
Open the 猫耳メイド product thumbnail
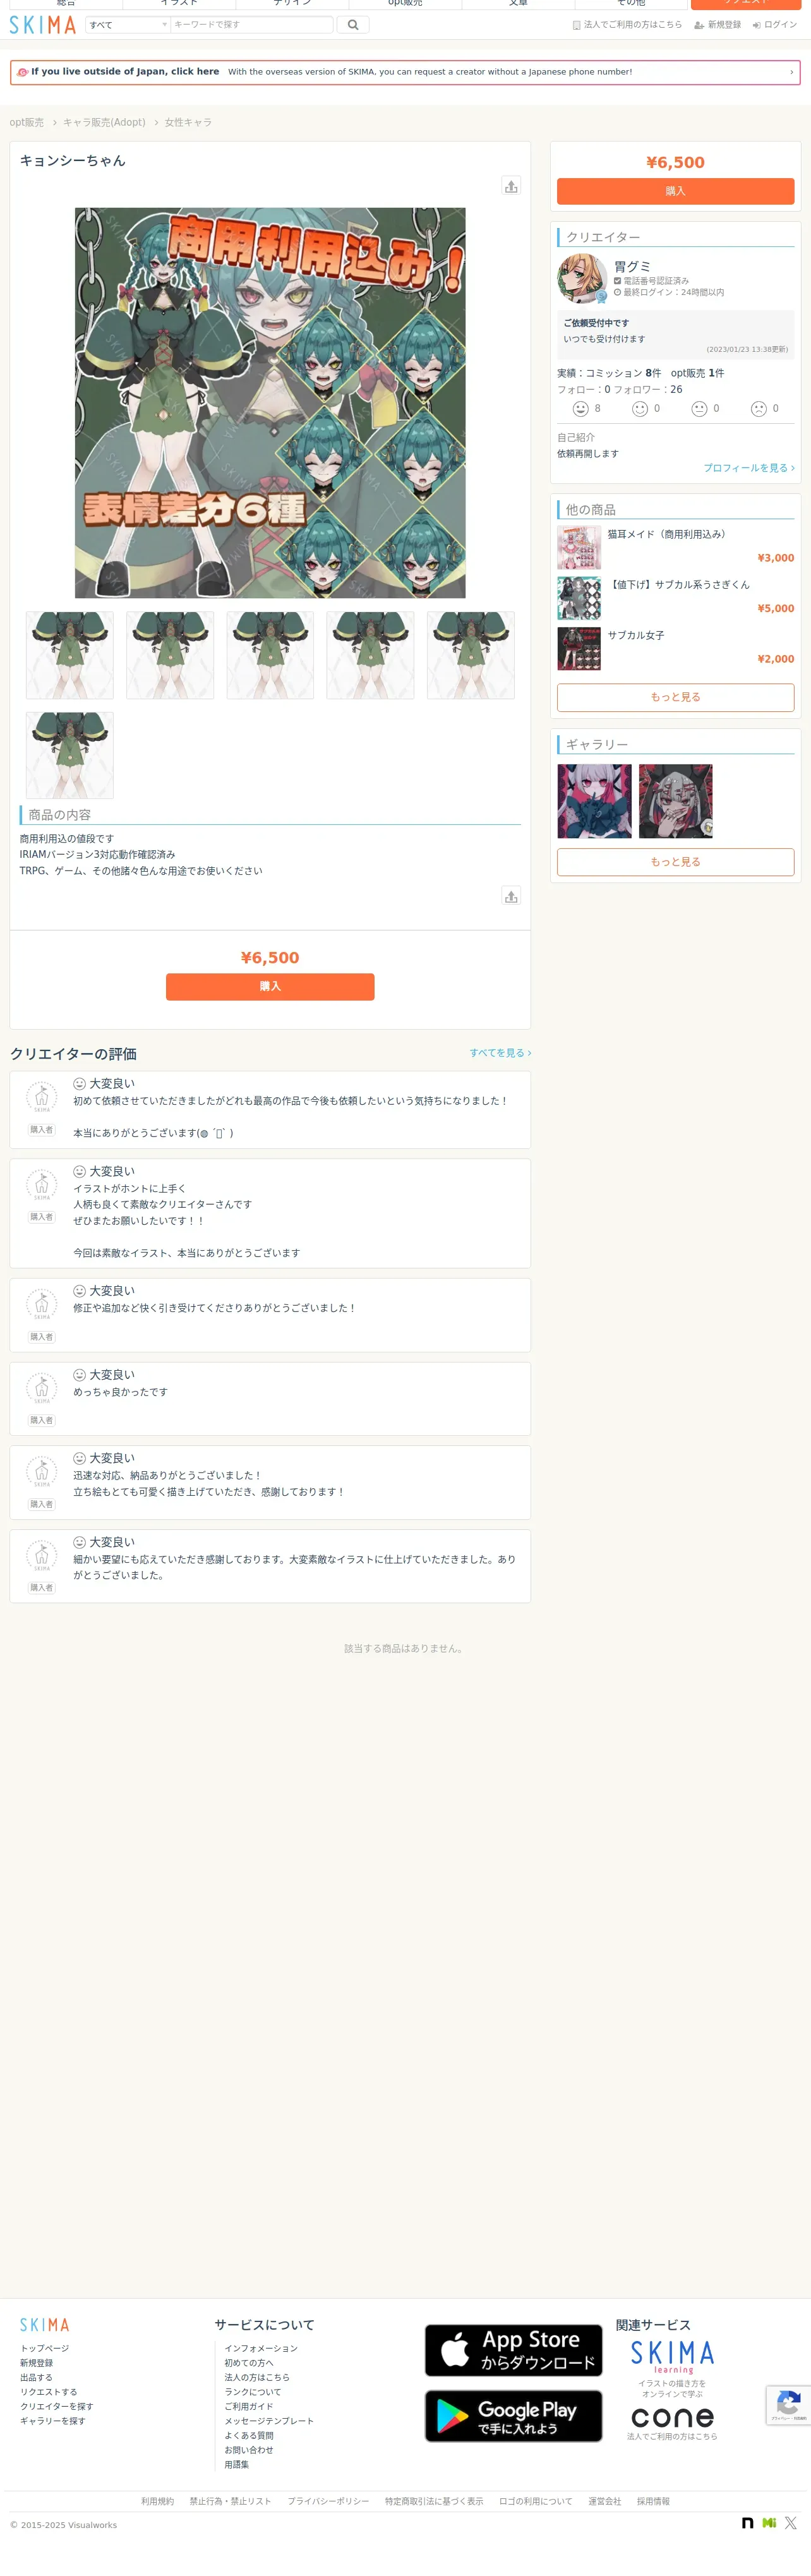pos(579,548)
